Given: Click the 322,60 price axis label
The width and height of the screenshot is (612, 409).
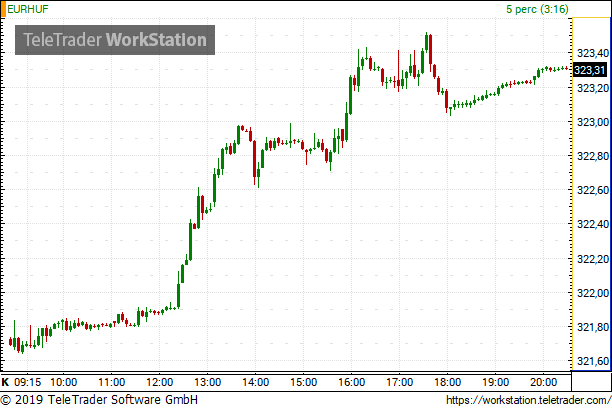Looking at the screenshot, I should click(593, 190).
